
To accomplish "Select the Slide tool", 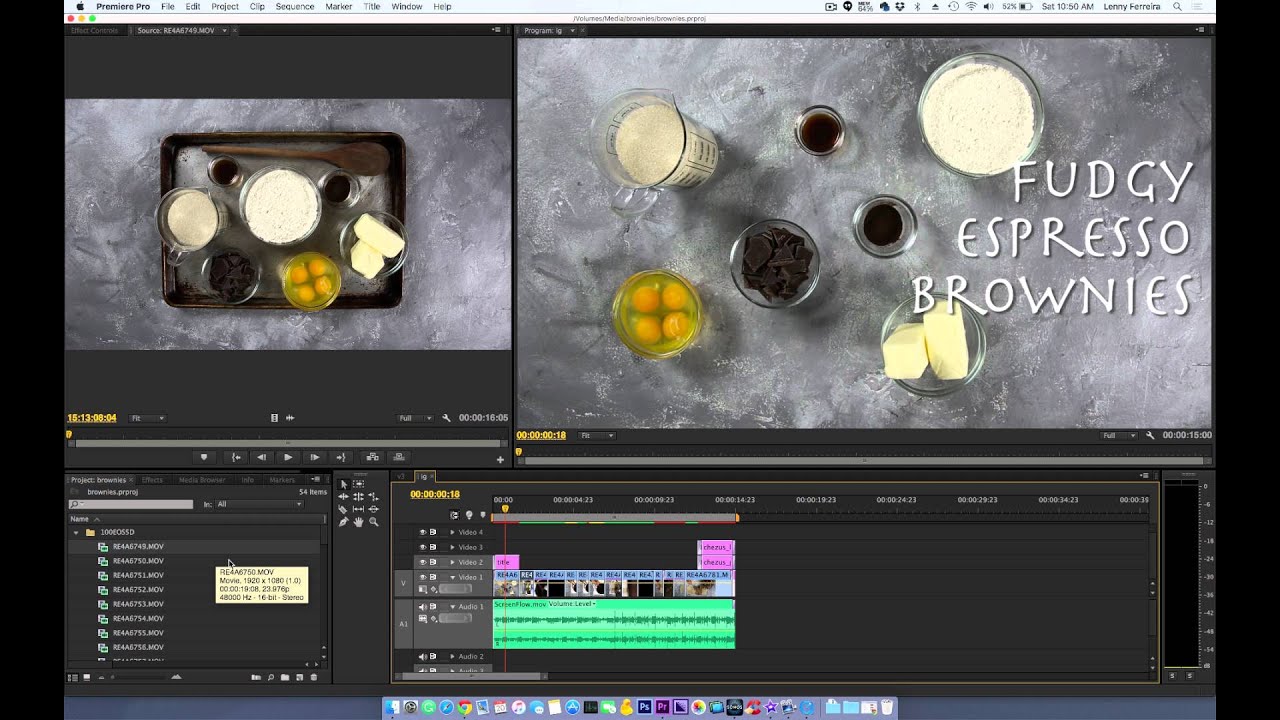I will tap(373, 509).
